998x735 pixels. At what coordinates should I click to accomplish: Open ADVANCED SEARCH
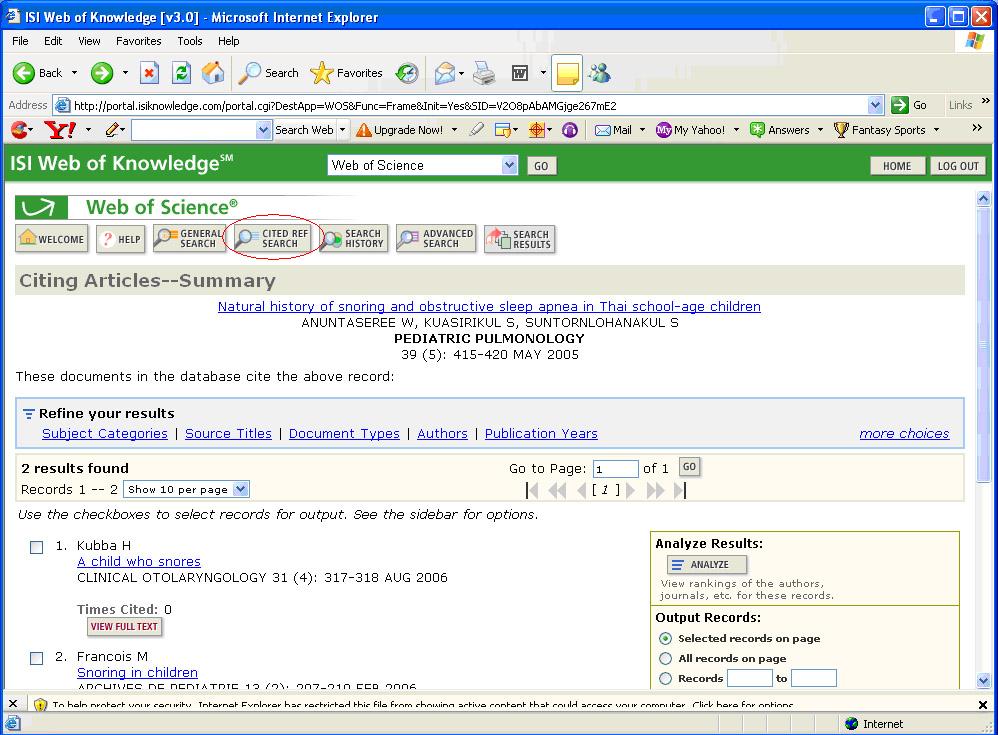[x=436, y=239]
